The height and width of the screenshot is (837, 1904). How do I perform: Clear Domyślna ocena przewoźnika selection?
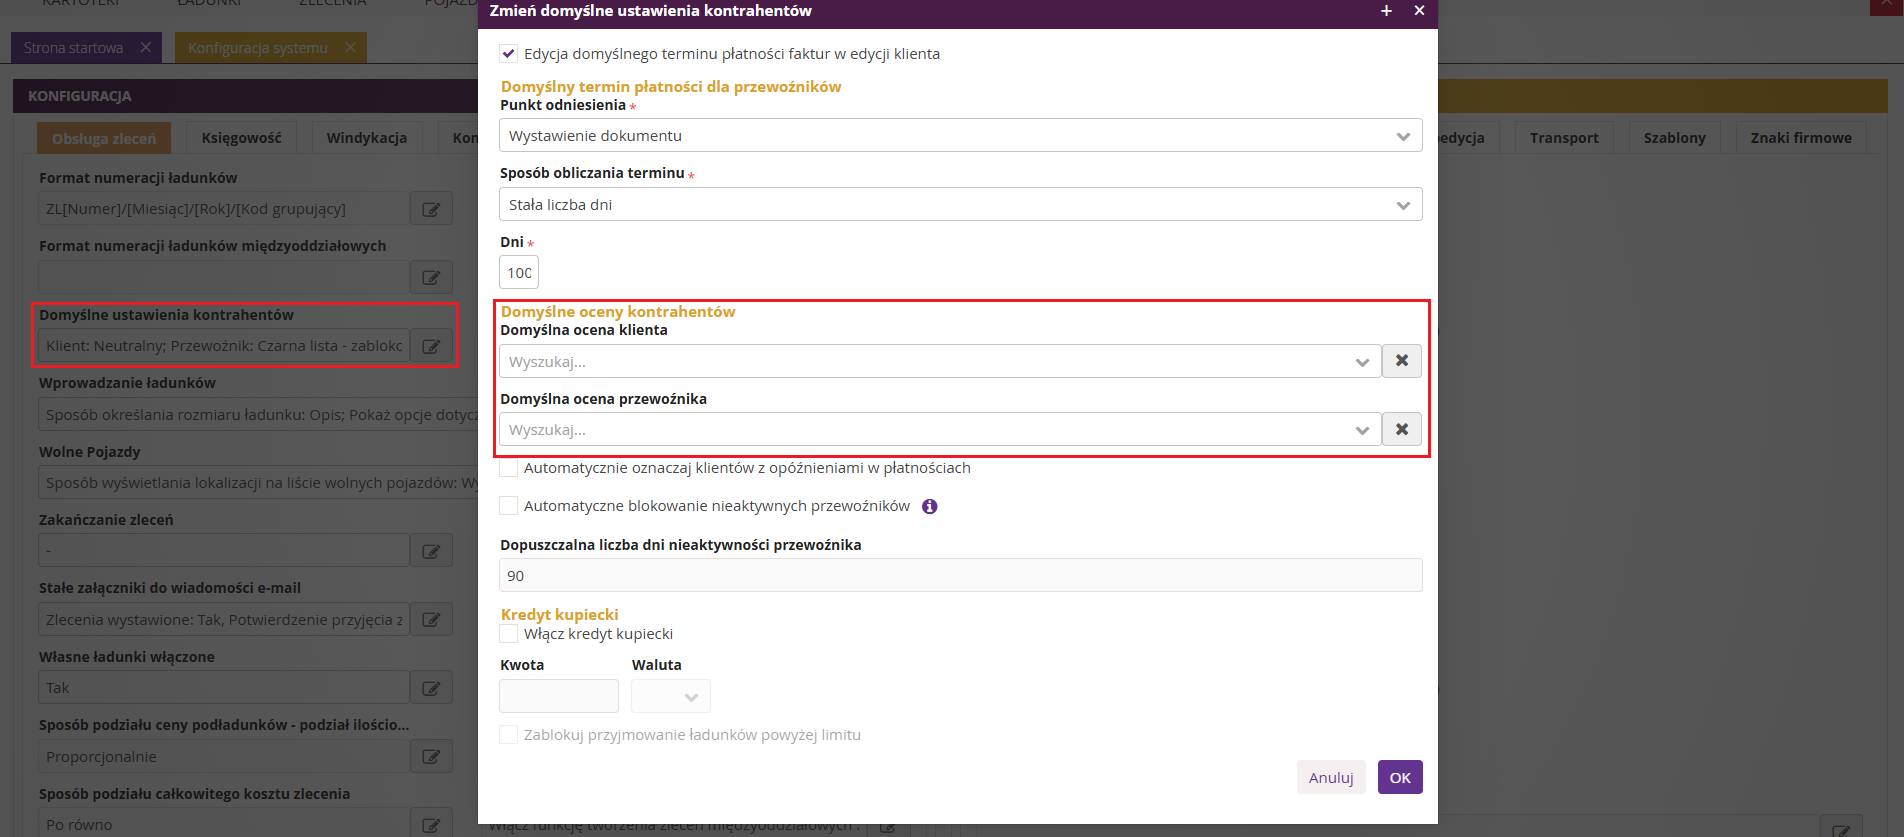pos(1402,429)
